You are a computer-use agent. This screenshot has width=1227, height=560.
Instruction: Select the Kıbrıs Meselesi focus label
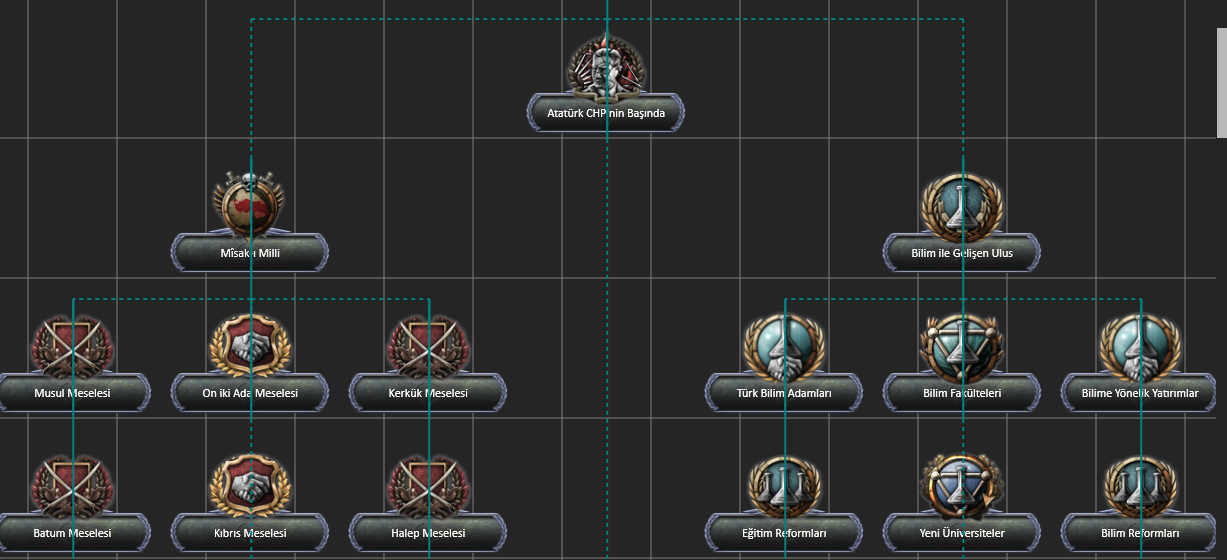[x=250, y=533]
